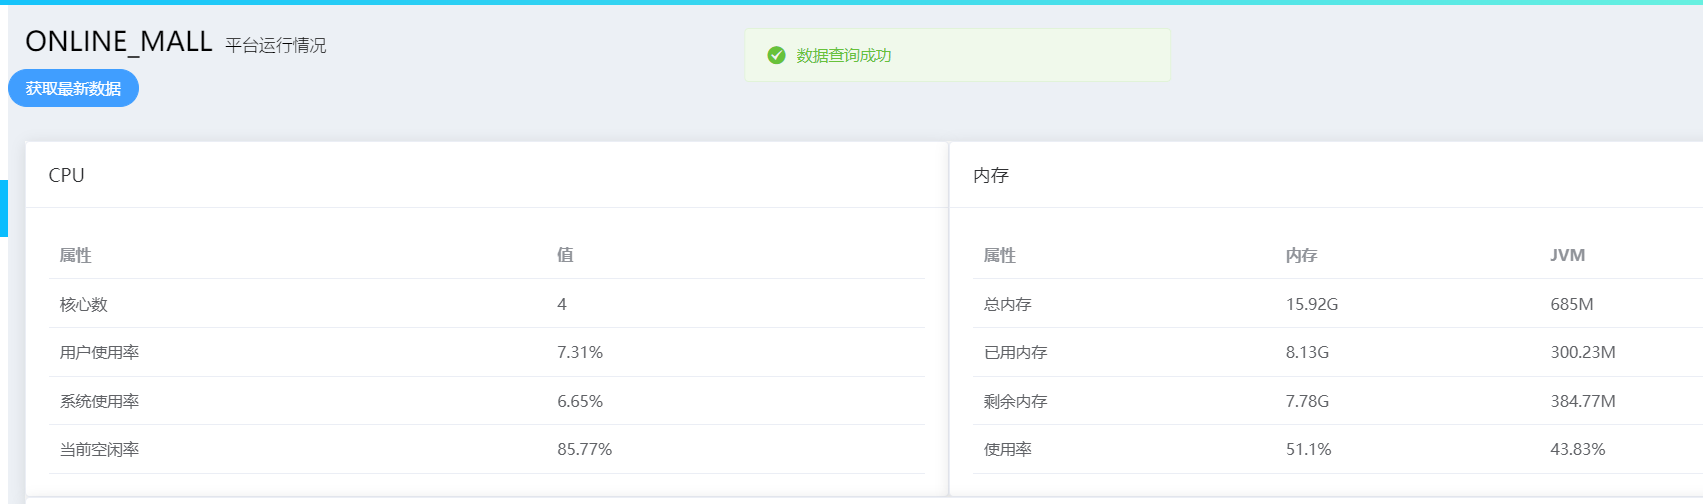The height and width of the screenshot is (504, 1703).
Task: Click the green success checkmark icon
Action: coord(776,55)
